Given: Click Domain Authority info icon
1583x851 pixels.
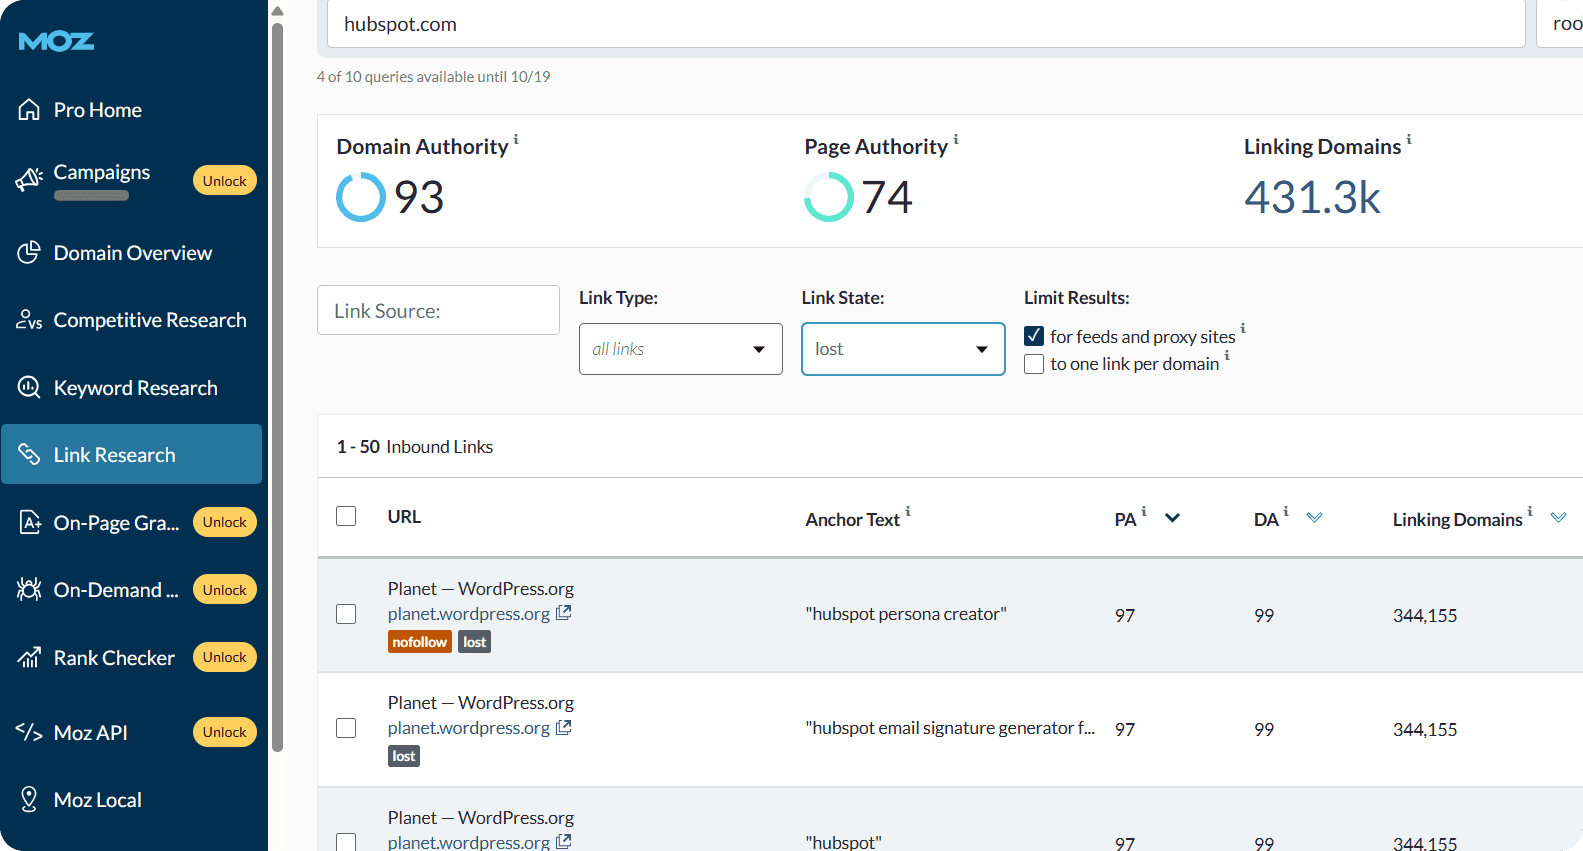Looking at the screenshot, I should (516, 139).
